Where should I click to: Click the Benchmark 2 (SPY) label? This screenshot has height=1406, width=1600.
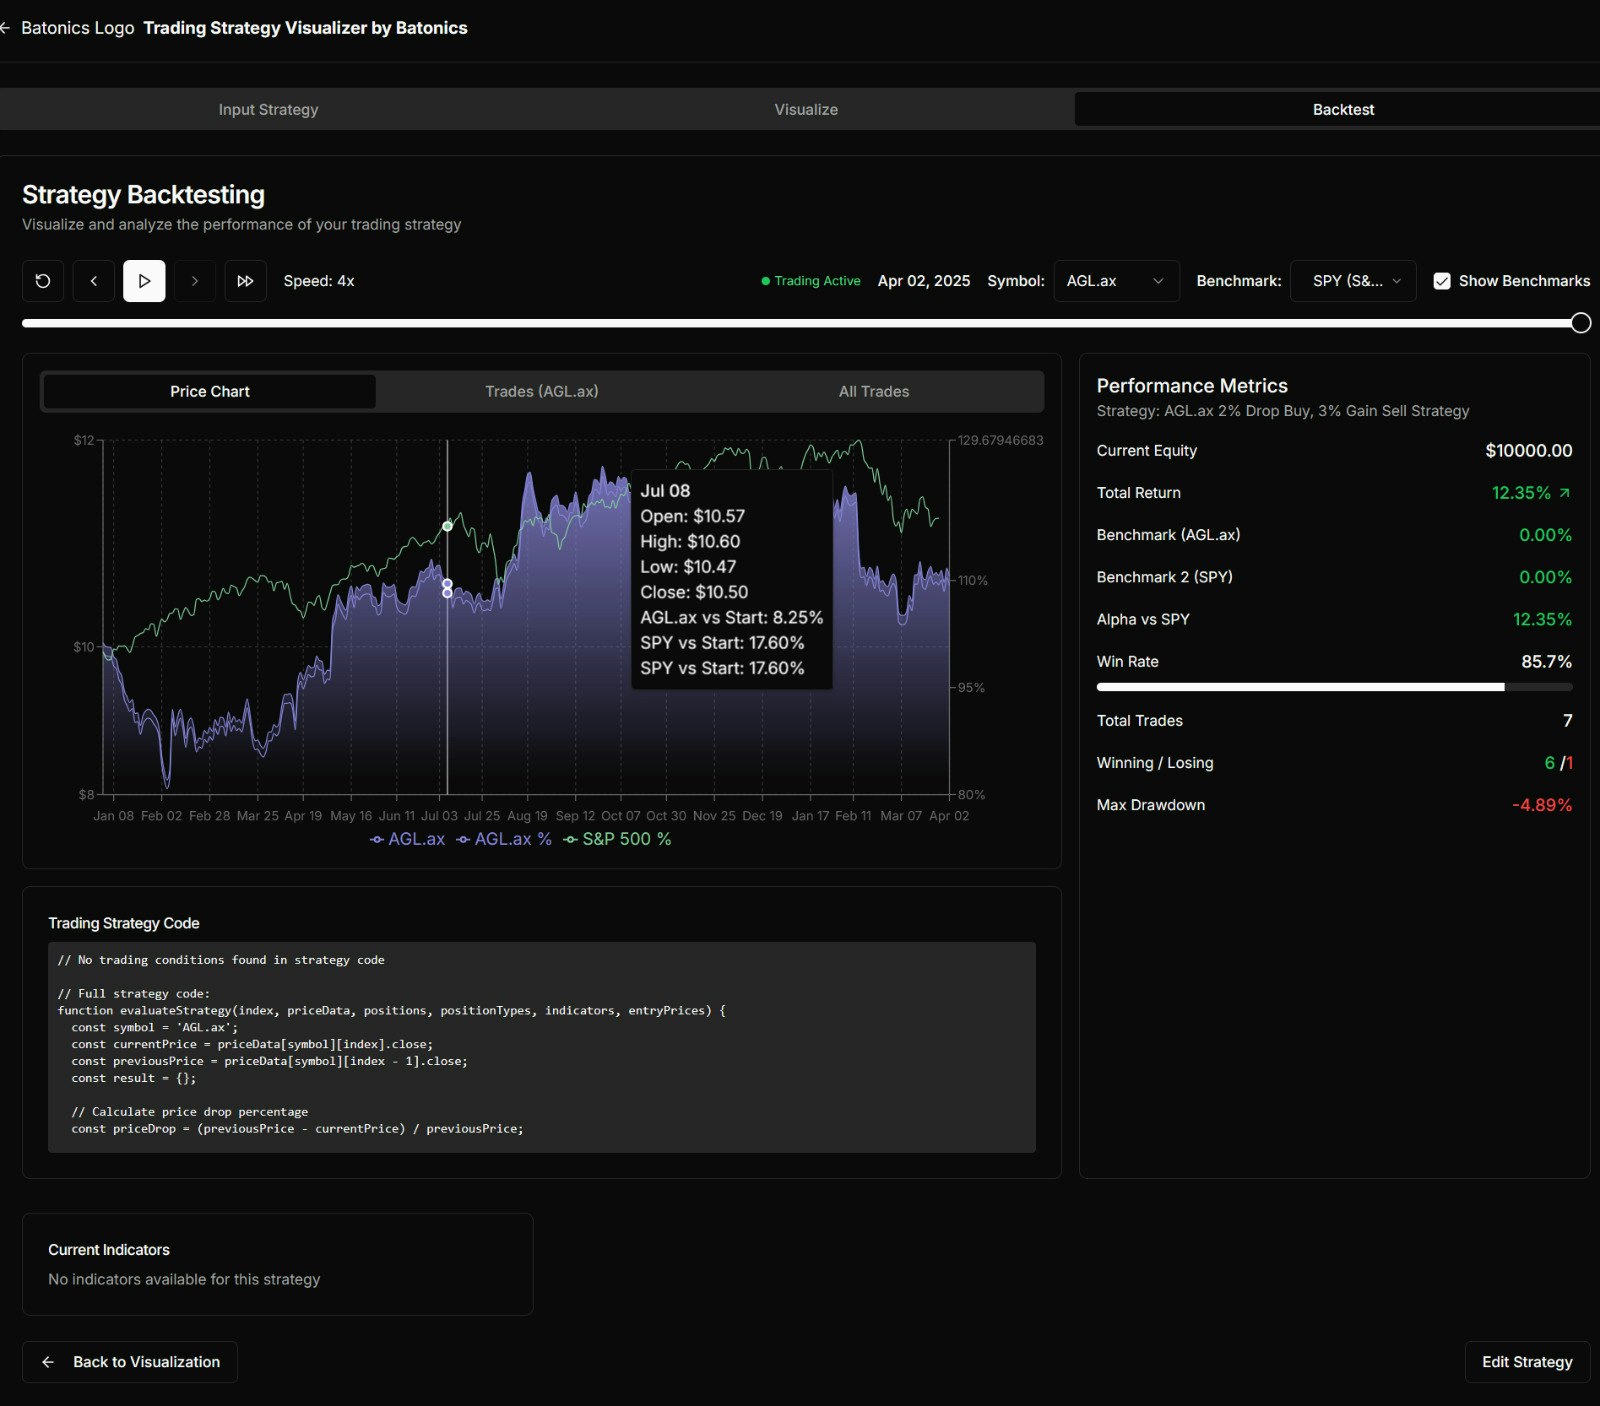click(x=1165, y=577)
